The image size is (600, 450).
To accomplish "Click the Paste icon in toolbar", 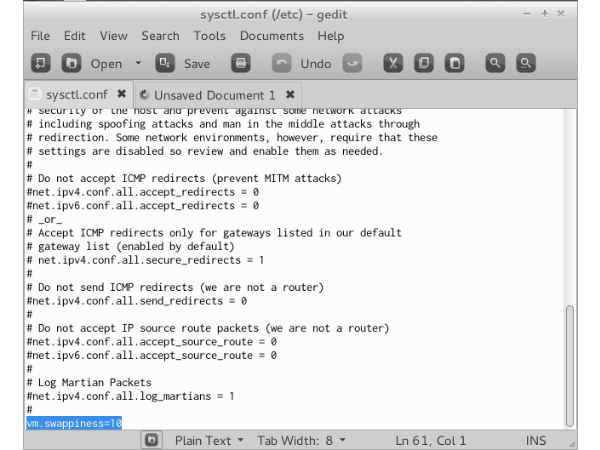I will pyautogui.click(x=455, y=63).
